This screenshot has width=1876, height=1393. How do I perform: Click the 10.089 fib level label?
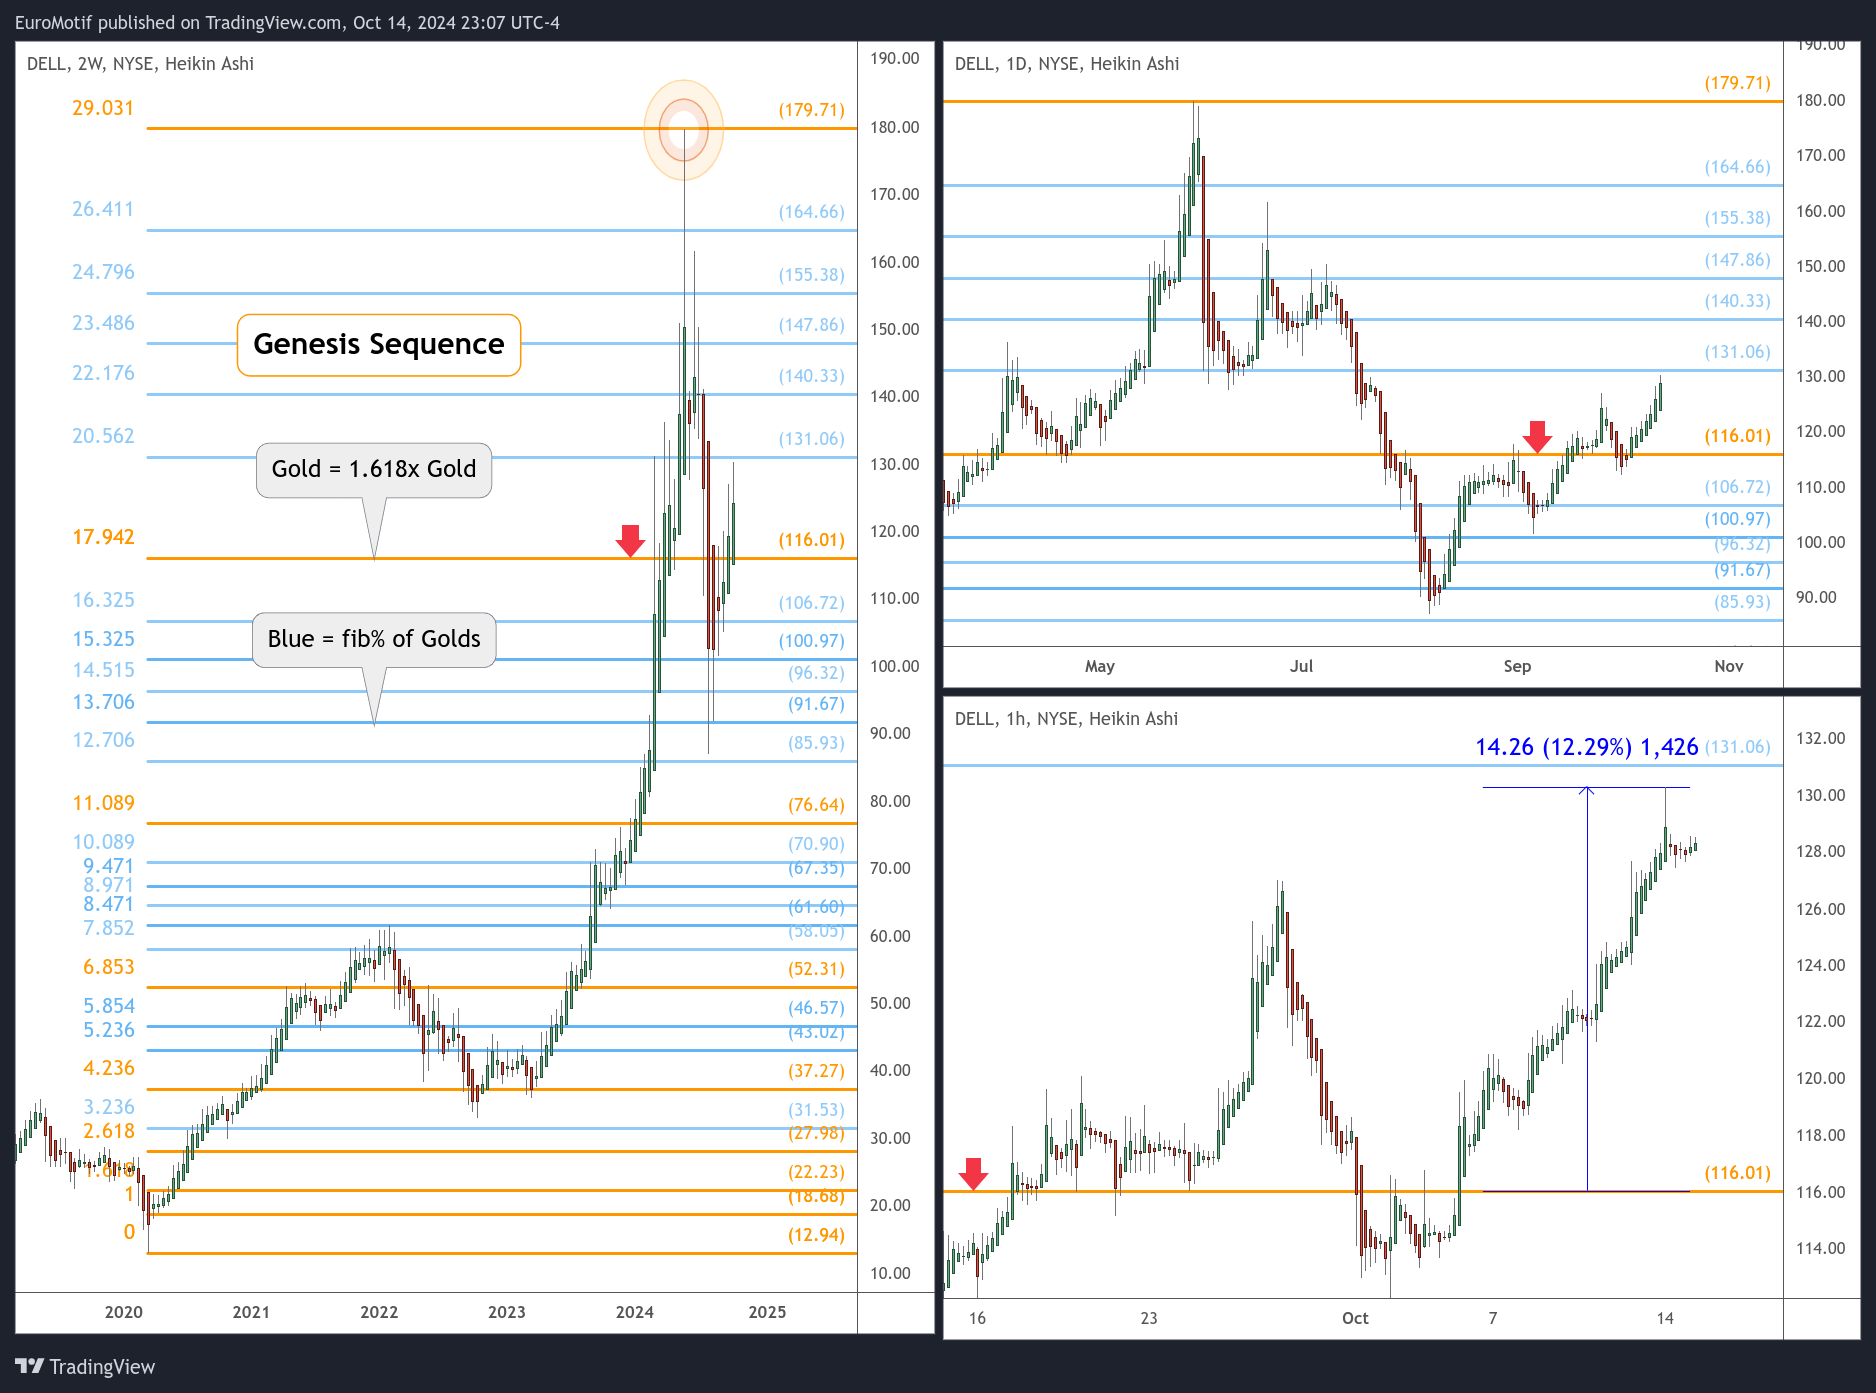(x=103, y=842)
